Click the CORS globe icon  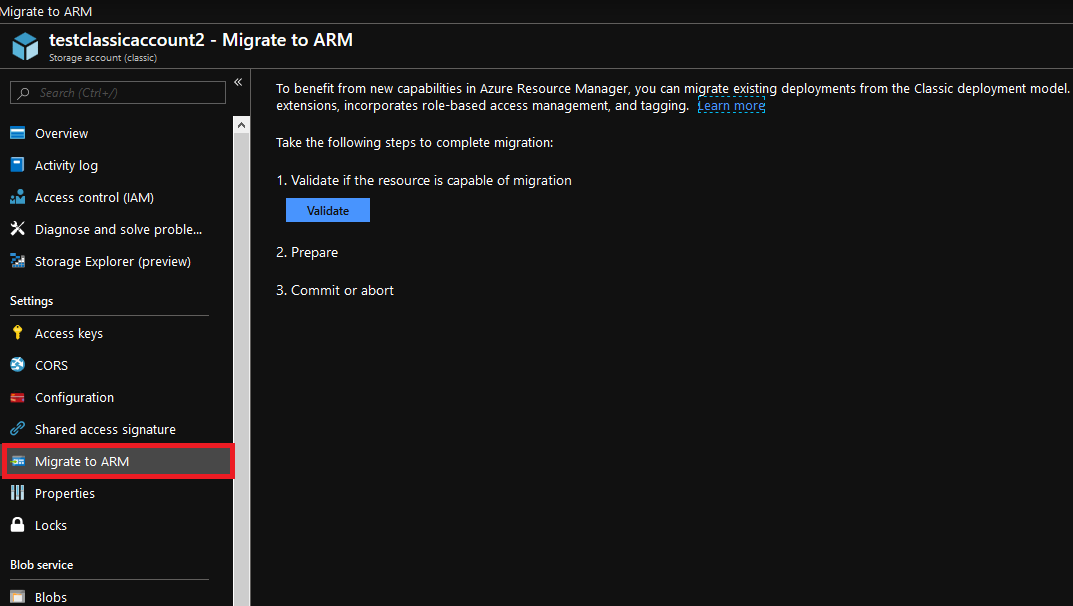[18, 365]
